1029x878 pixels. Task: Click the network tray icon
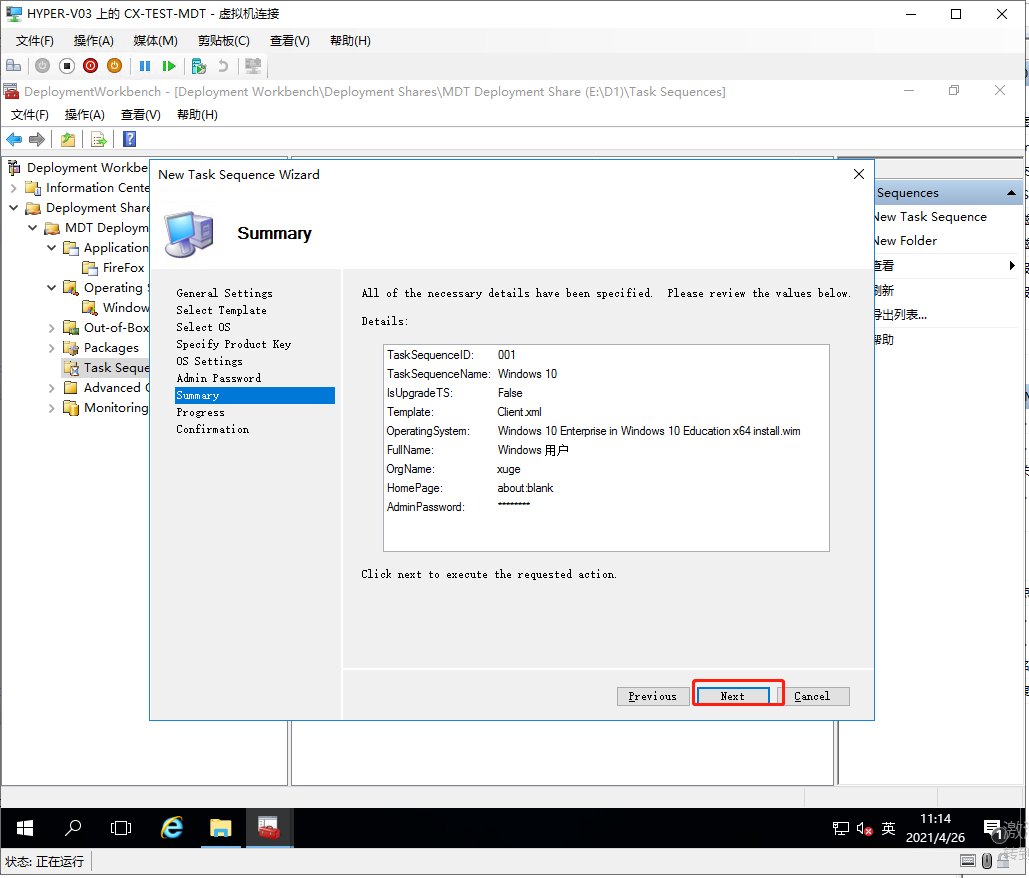tap(841, 829)
